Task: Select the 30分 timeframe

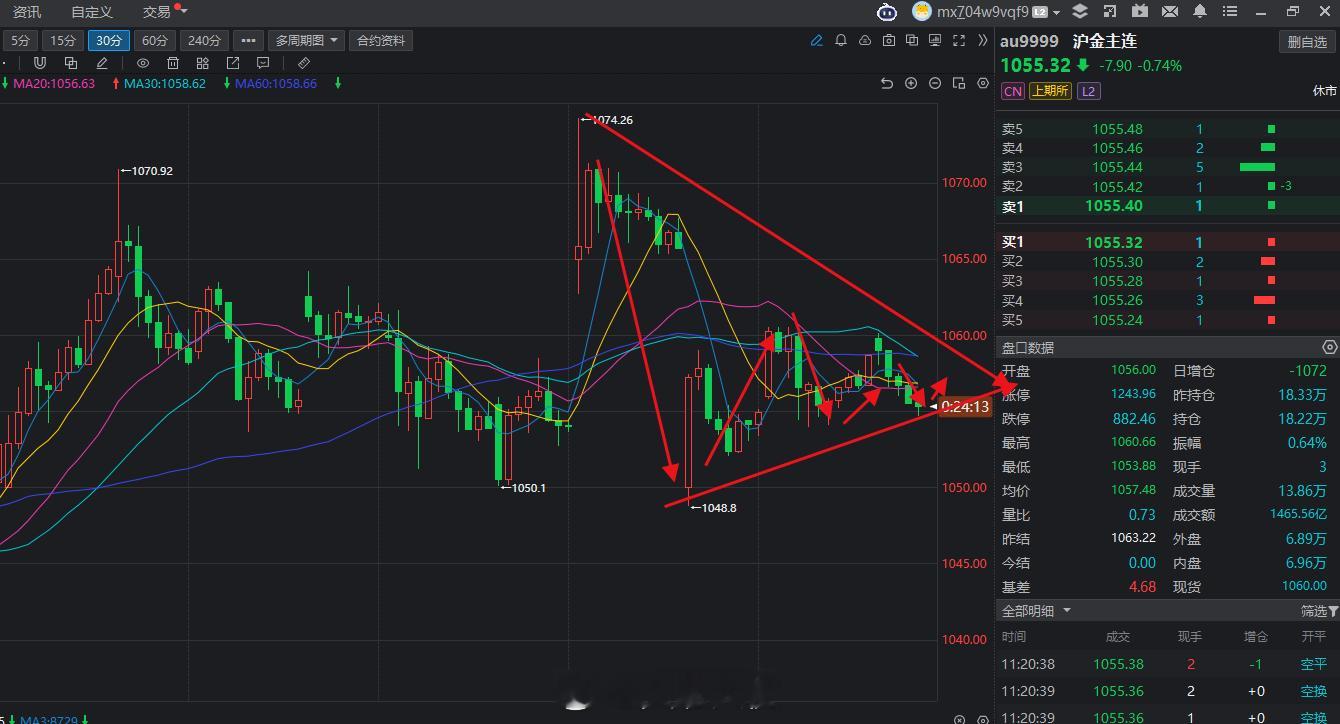Action: coord(108,41)
